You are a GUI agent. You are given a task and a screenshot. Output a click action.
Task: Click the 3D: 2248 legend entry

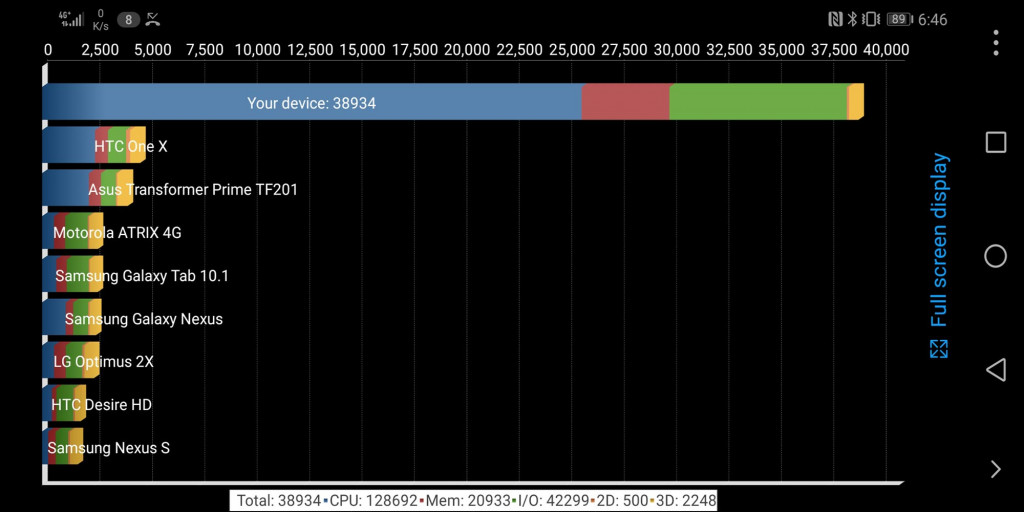pyautogui.click(x=684, y=501)
